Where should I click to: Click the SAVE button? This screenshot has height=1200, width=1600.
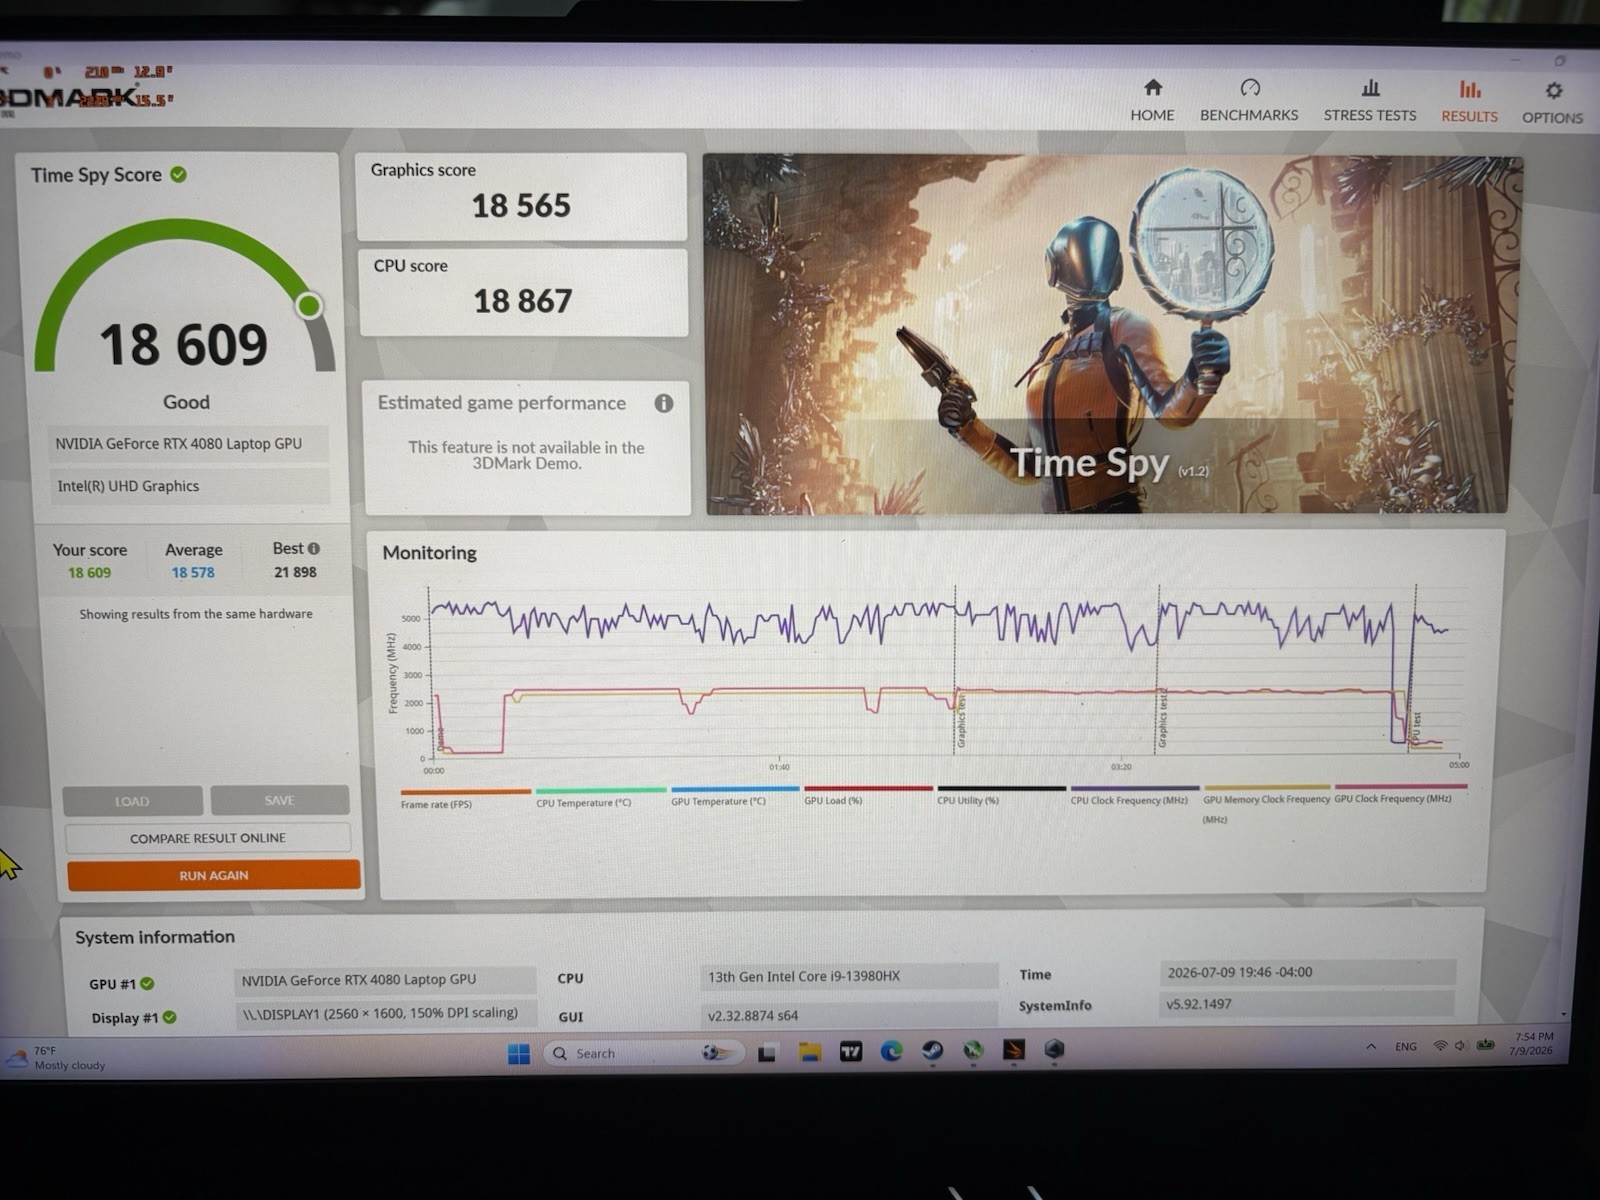(280, 800)
